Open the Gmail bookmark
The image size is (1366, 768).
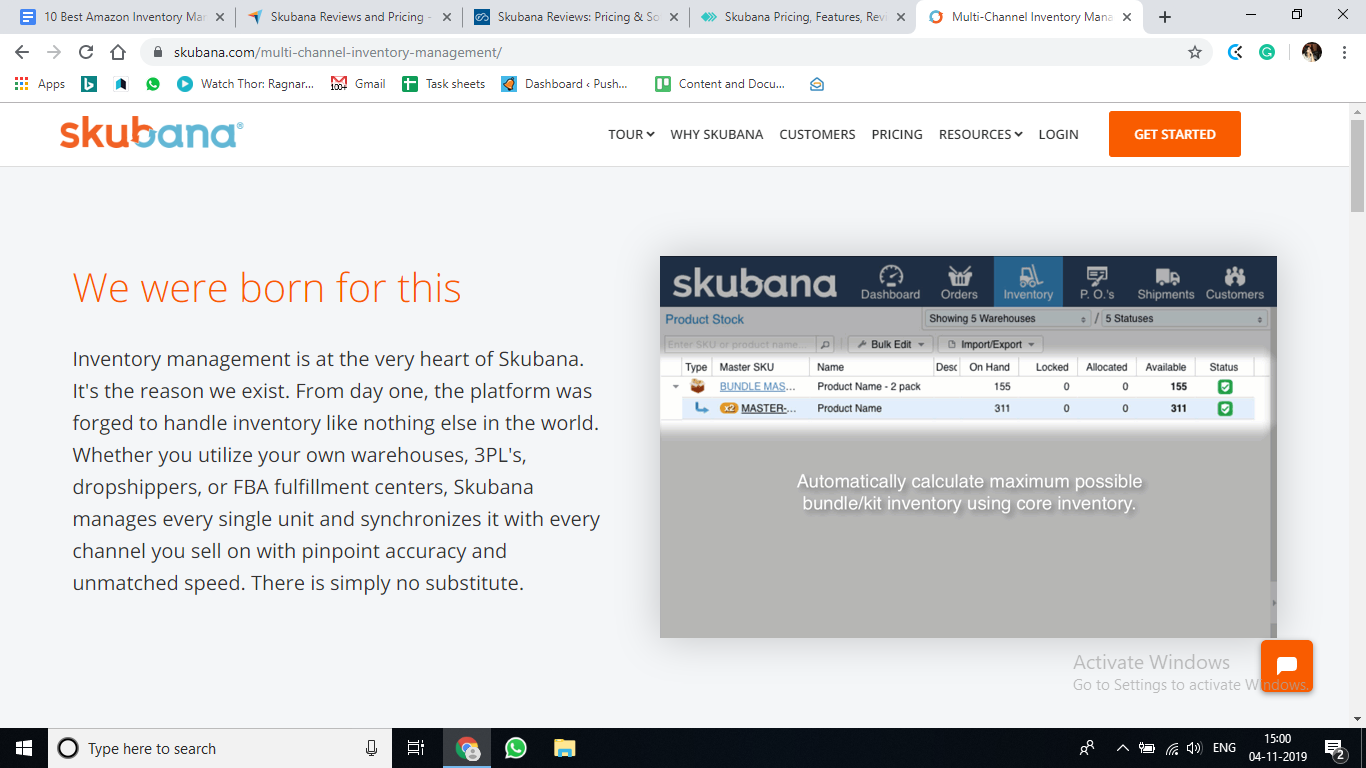pyautogui.click(x=359, y=84)
